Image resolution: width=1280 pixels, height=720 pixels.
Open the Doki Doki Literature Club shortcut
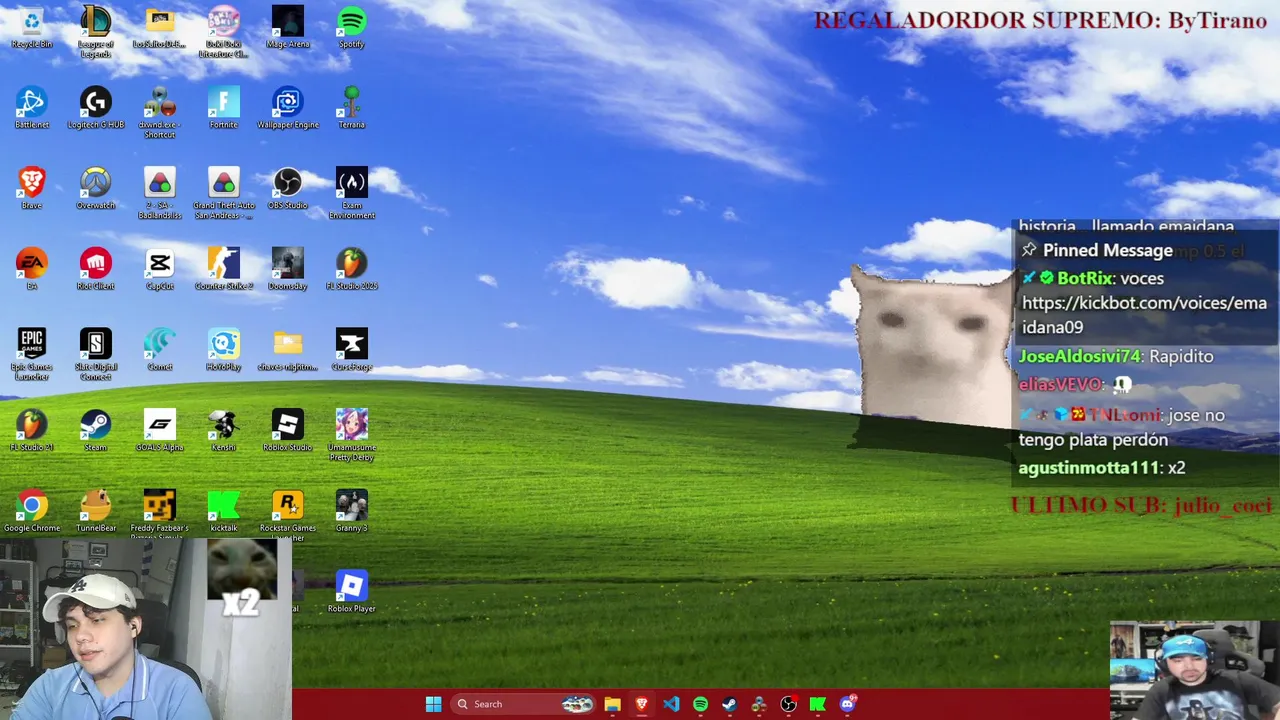point(224,32)
